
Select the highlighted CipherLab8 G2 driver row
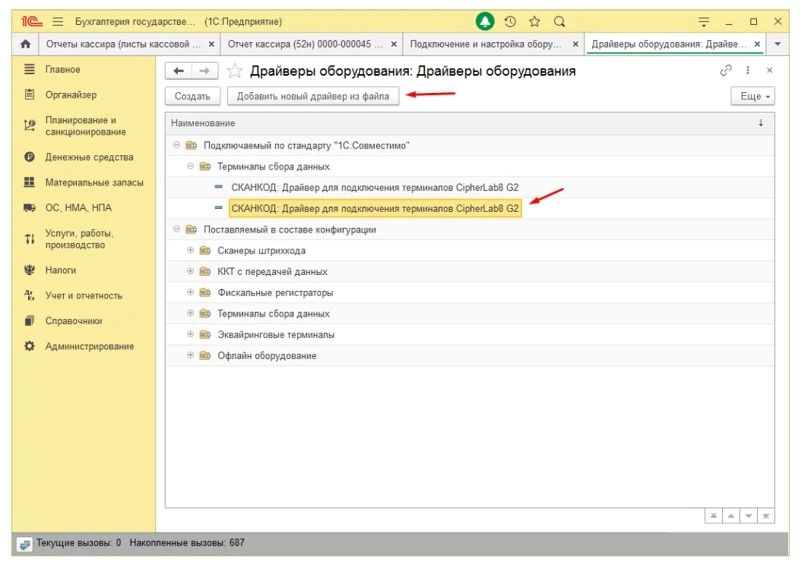375,208
